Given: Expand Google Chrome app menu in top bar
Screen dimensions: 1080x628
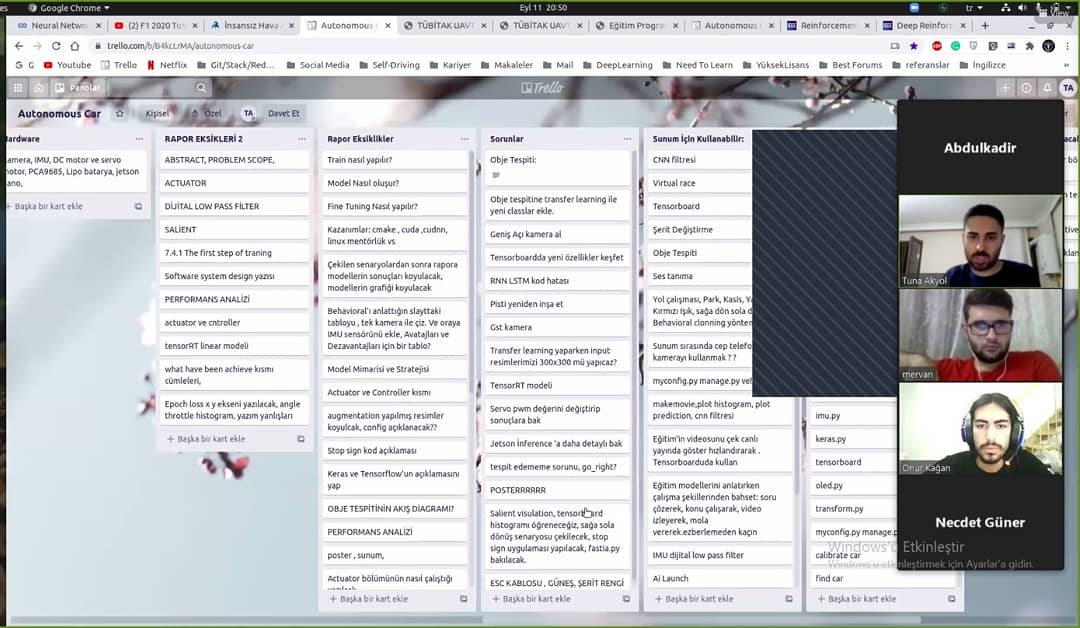Looking at the screenshot, I should 69,8.
